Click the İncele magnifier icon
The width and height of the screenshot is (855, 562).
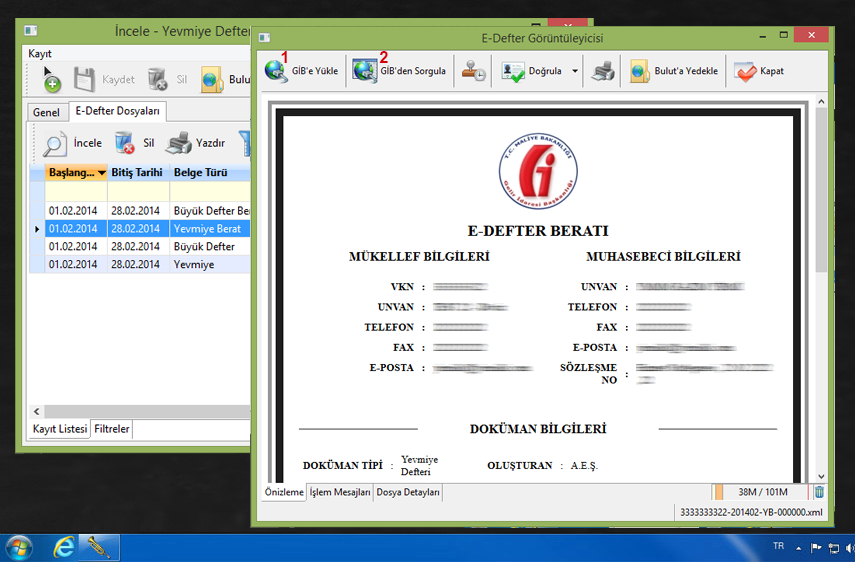click(55, 144)
